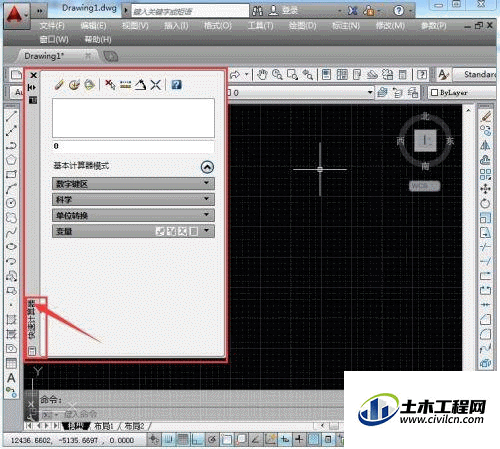Select the Polygon draw tool
Image resolution: width=500 pixels, height=449 pixels.
tap(11, 160)
